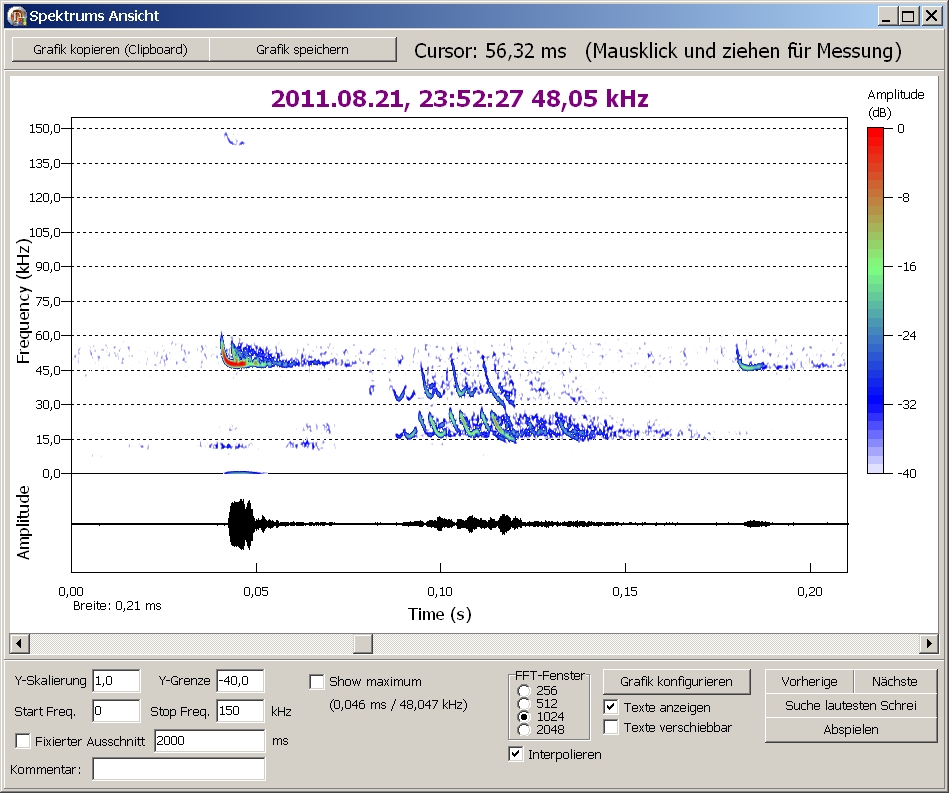Click the horizontal scrollbar right arrow
This screenshot has width=949, height=793.
point(929,643)
